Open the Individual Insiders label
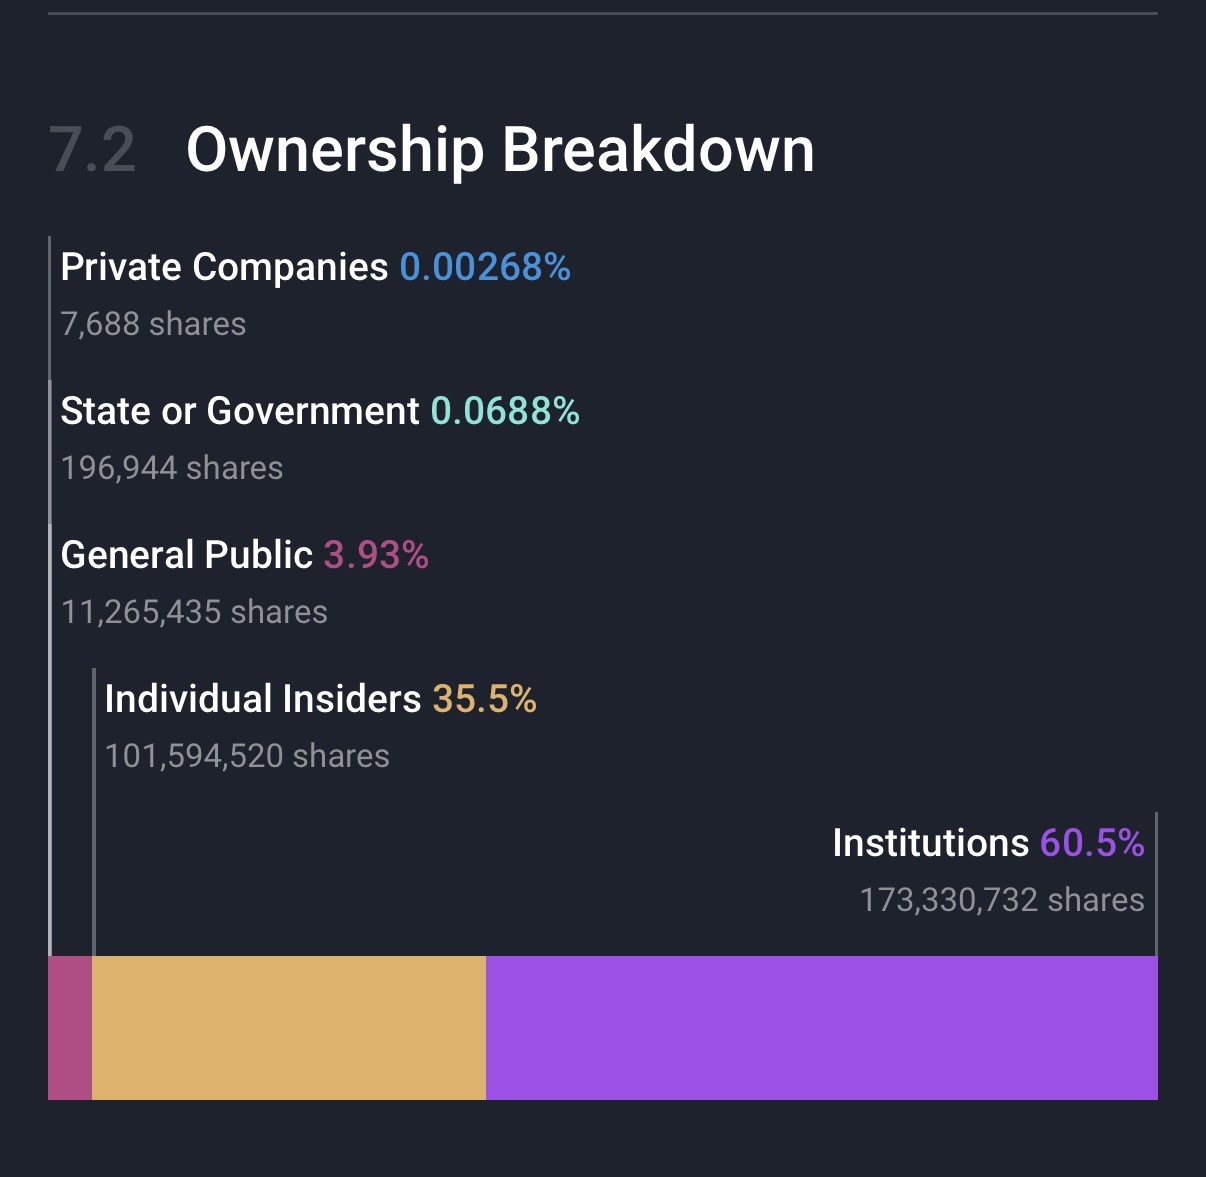Image resolution: width=1206 pixels, height=1177 pixels. click(263, 699)
